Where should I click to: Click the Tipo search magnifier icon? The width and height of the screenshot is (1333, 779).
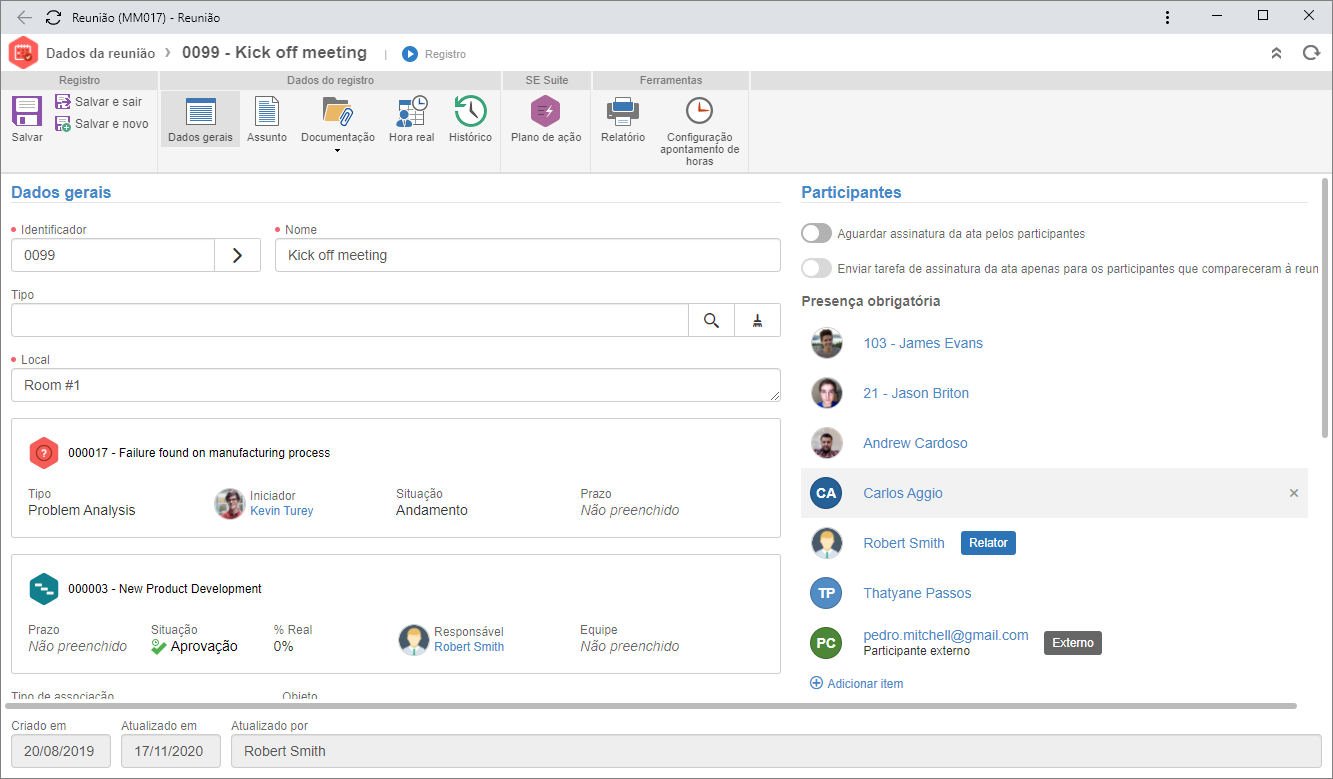click(x=712, y=320)
